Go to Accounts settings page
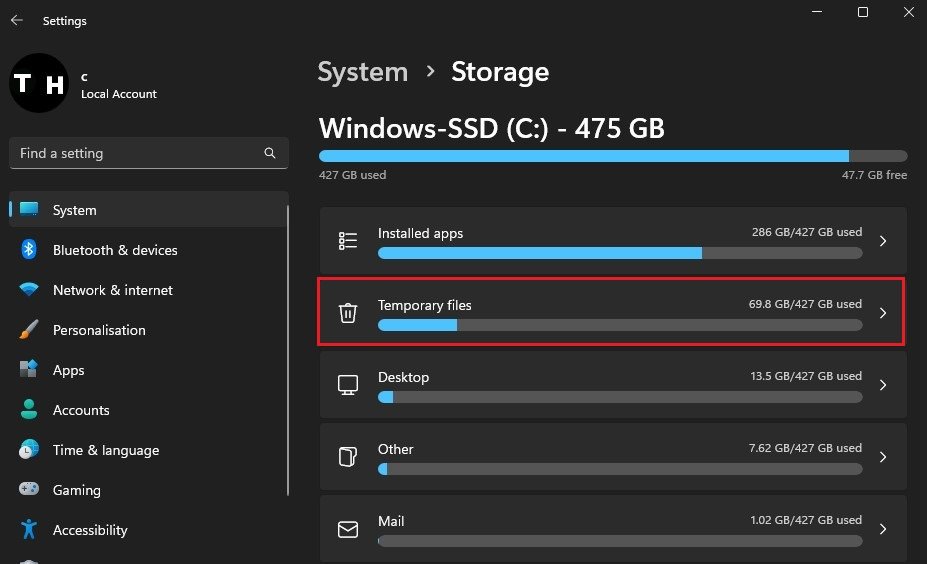 (x=81, y=410)
